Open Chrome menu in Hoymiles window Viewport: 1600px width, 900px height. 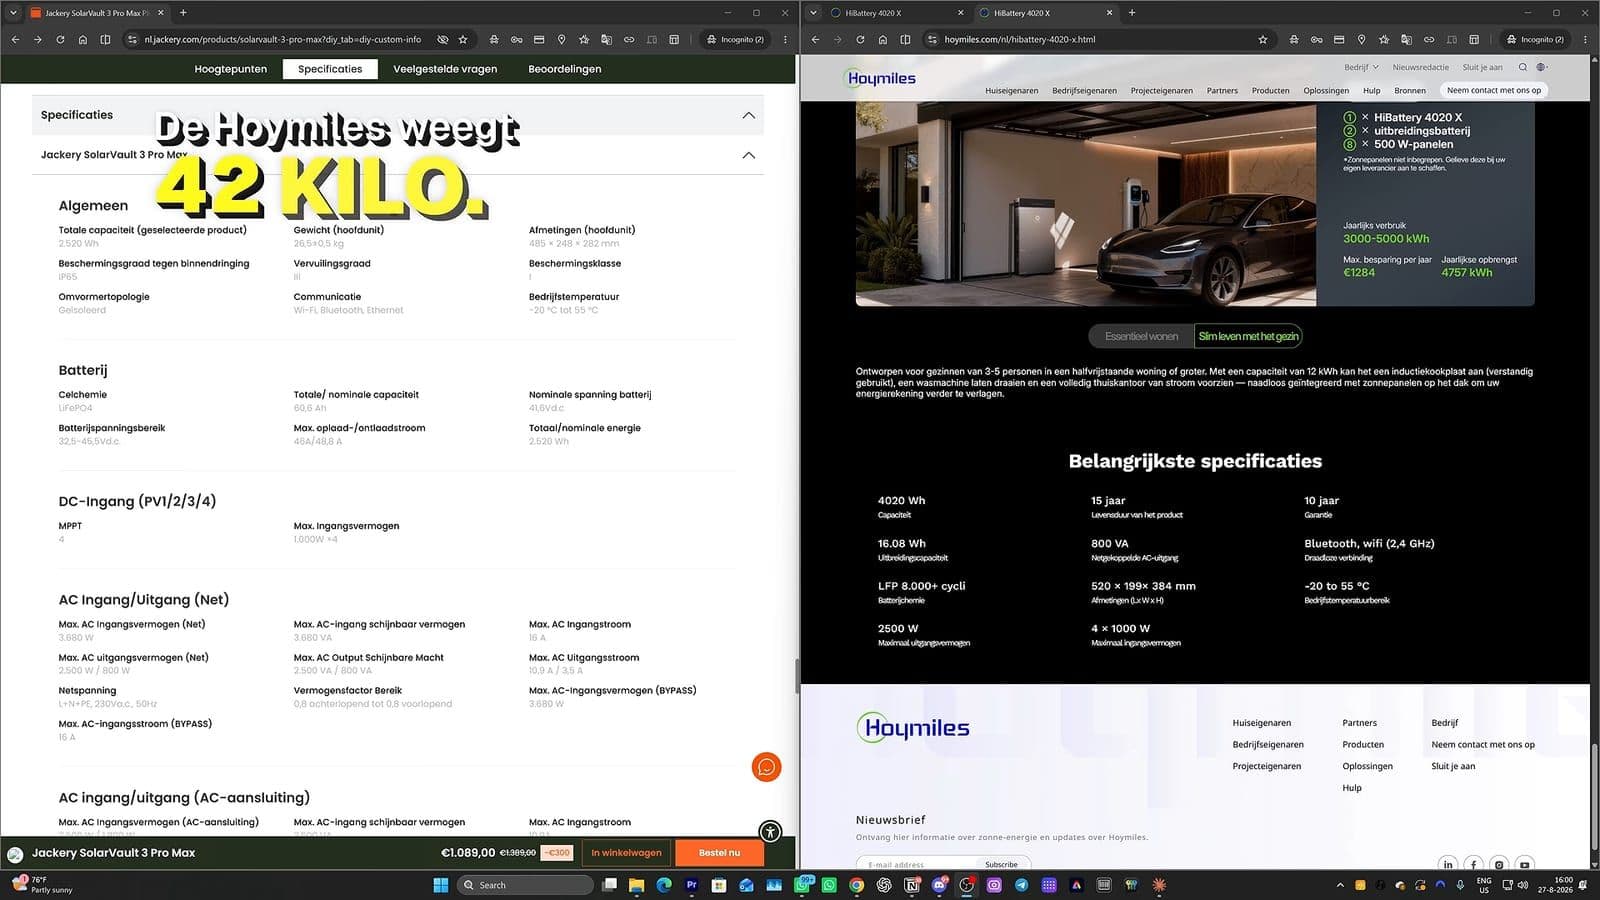coord(1585,39)
